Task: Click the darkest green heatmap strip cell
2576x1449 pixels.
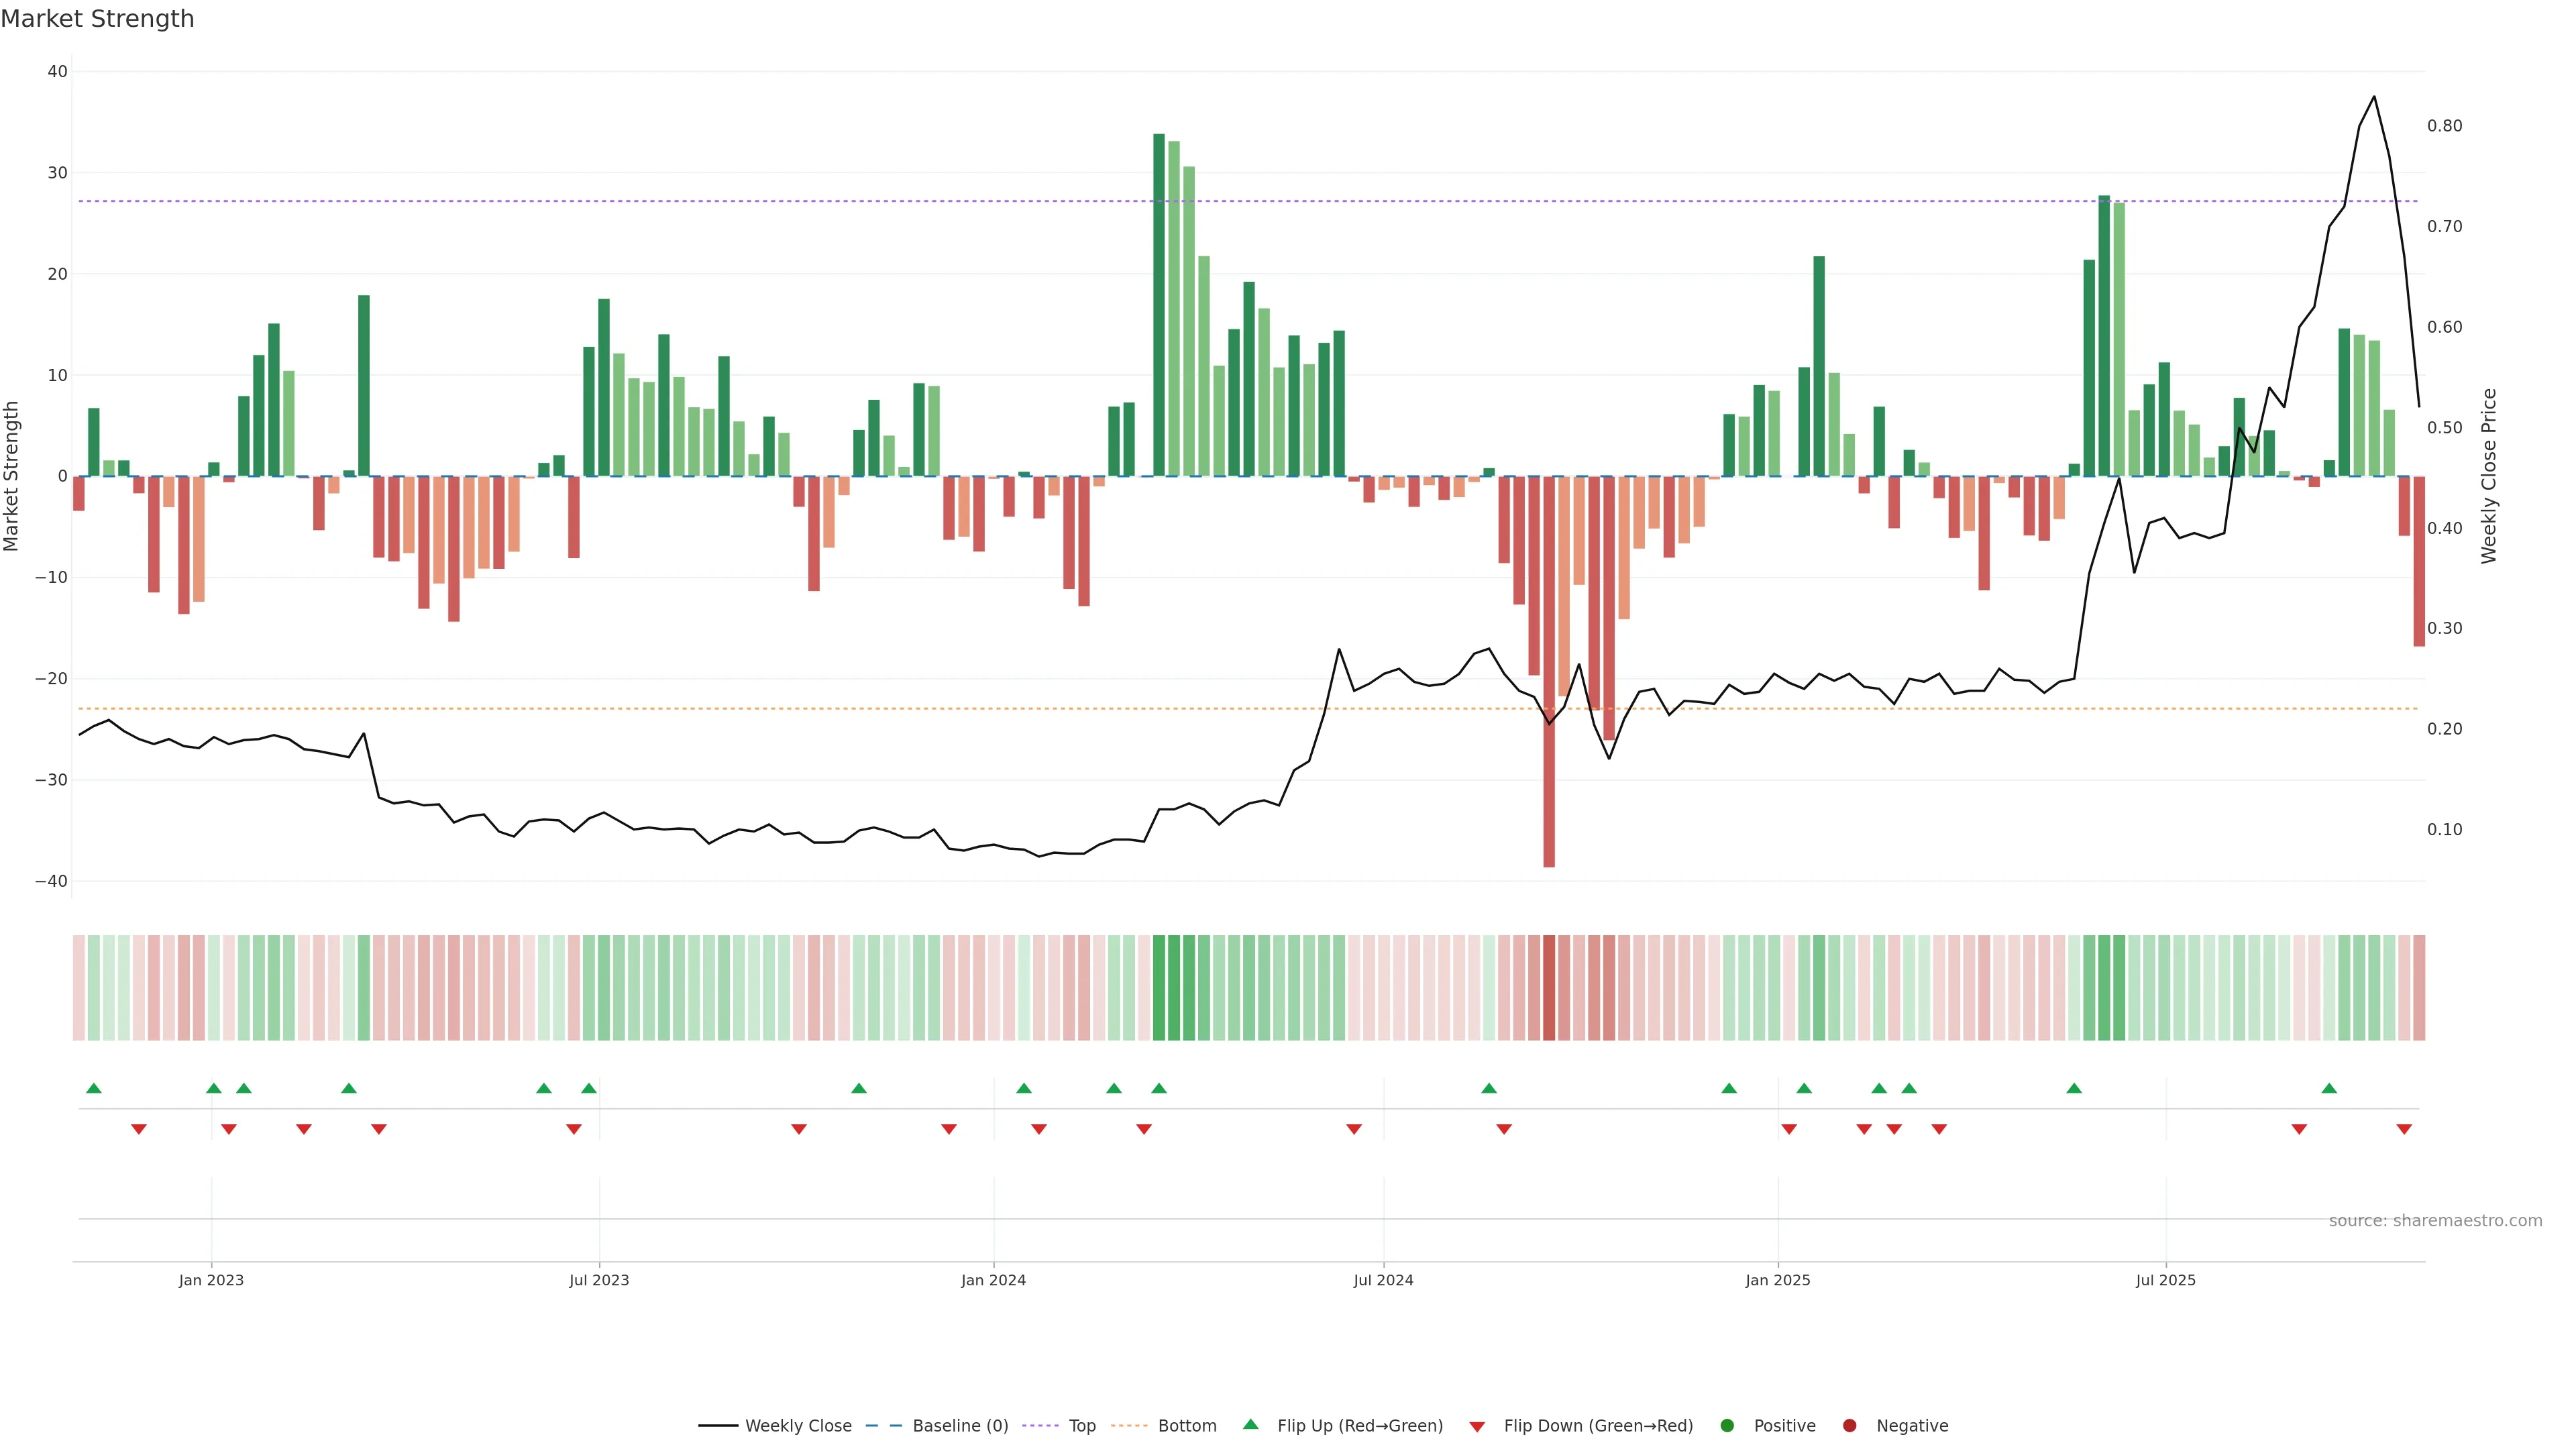Action: (x=1159, y=988)
